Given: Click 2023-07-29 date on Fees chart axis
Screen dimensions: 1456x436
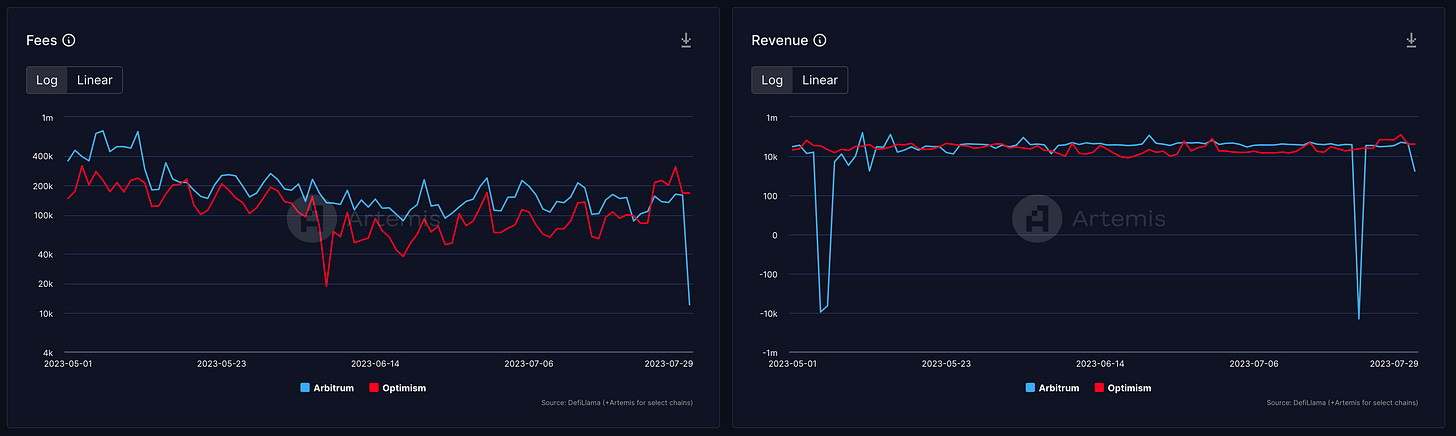Looking at the screenshot, I should click(x=668, y=364).
